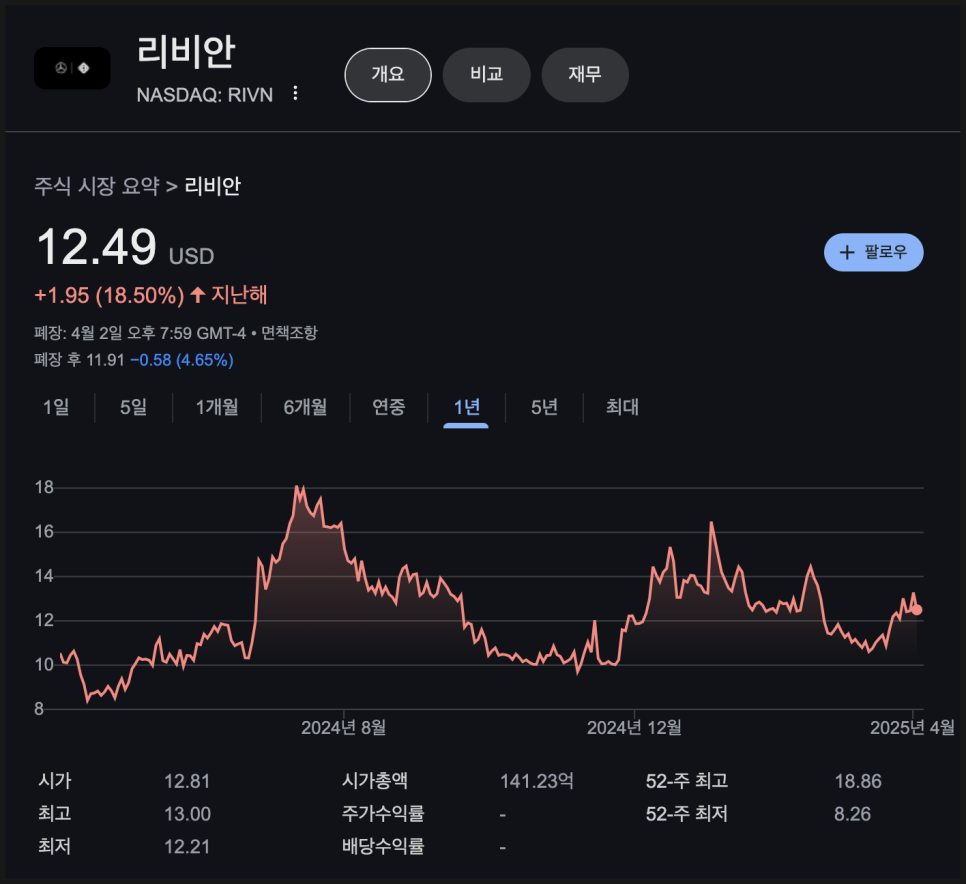Click the 2025년 4월 axis label

tap(912, 728)
